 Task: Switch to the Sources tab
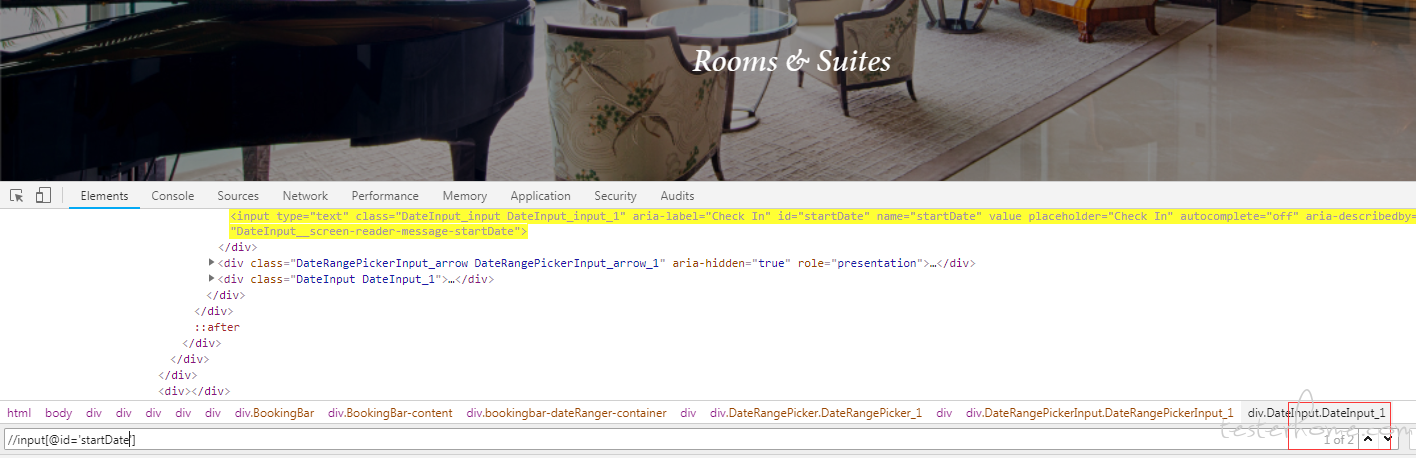click(x=238, y=196)
